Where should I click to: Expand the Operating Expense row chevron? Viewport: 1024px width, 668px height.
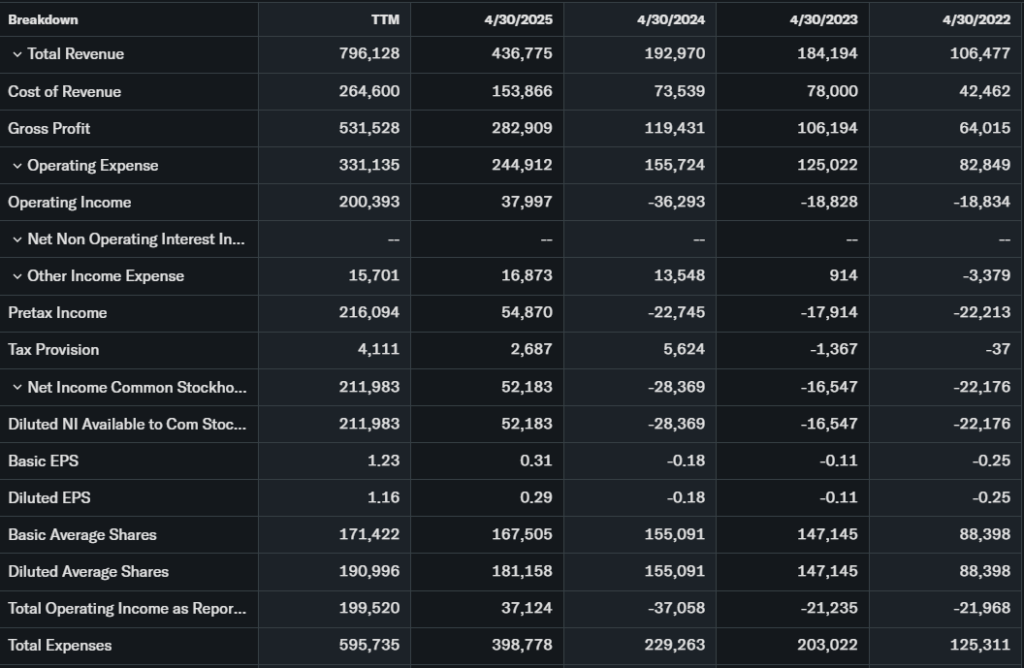point(17,165)
